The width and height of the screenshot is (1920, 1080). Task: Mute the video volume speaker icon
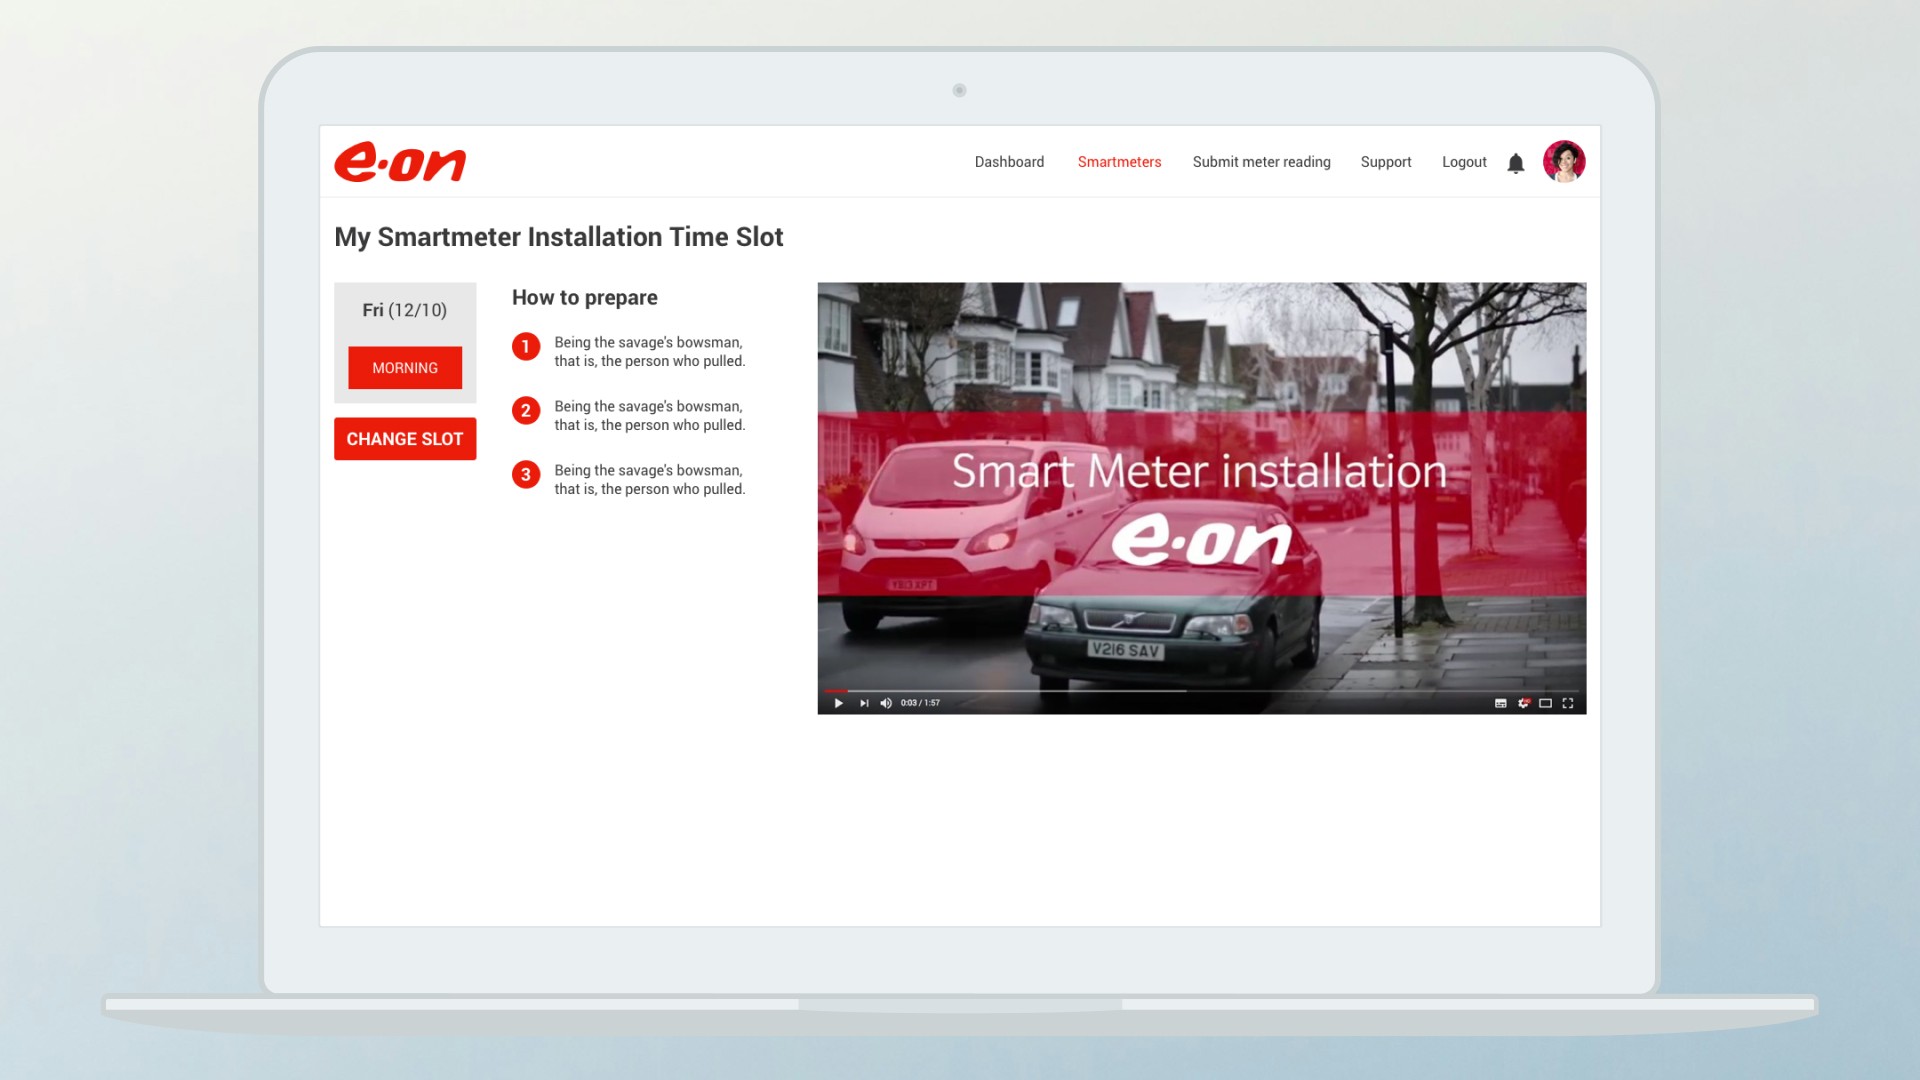tap(886, 703)
